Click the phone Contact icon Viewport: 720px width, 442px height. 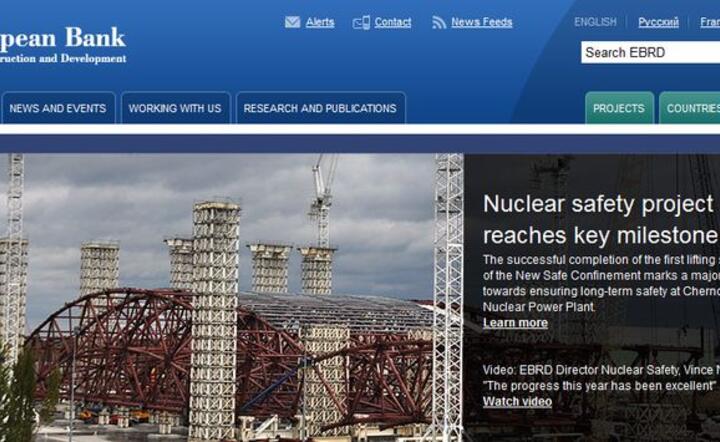361,22
